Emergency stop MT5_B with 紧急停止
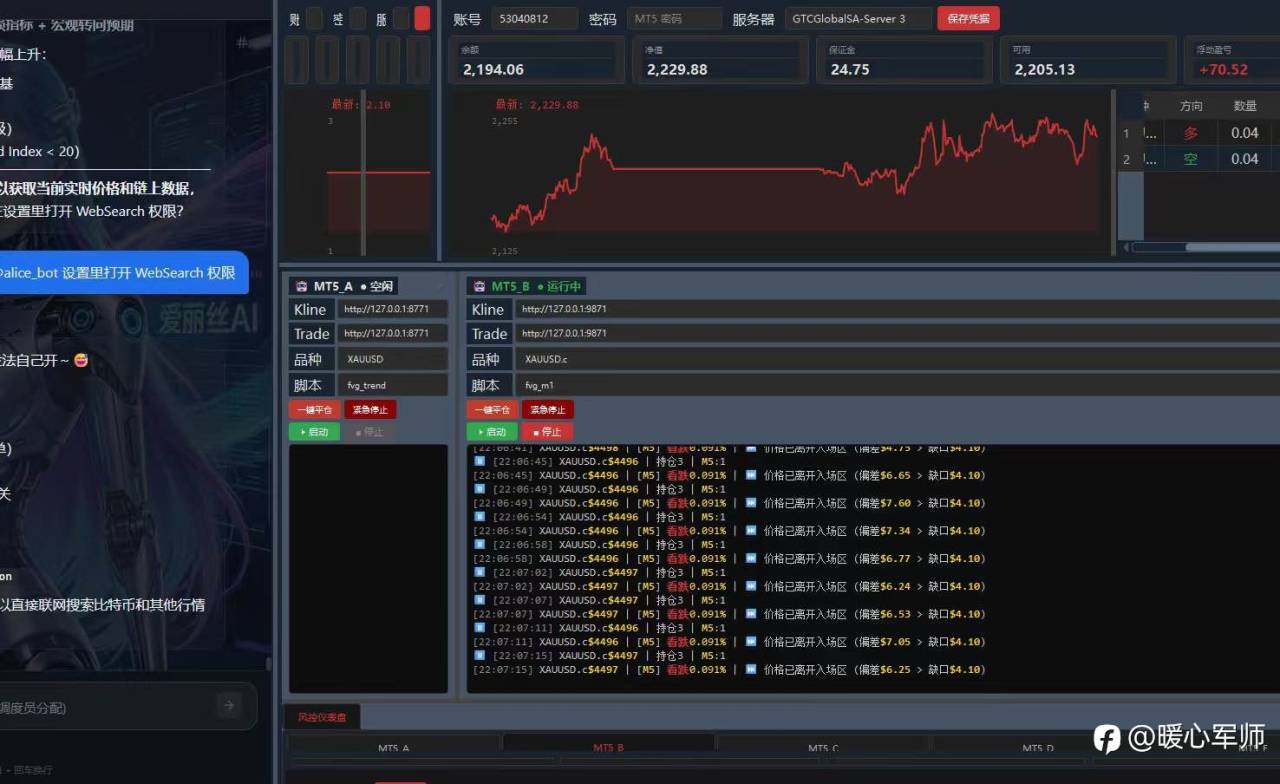 (548, 409)
